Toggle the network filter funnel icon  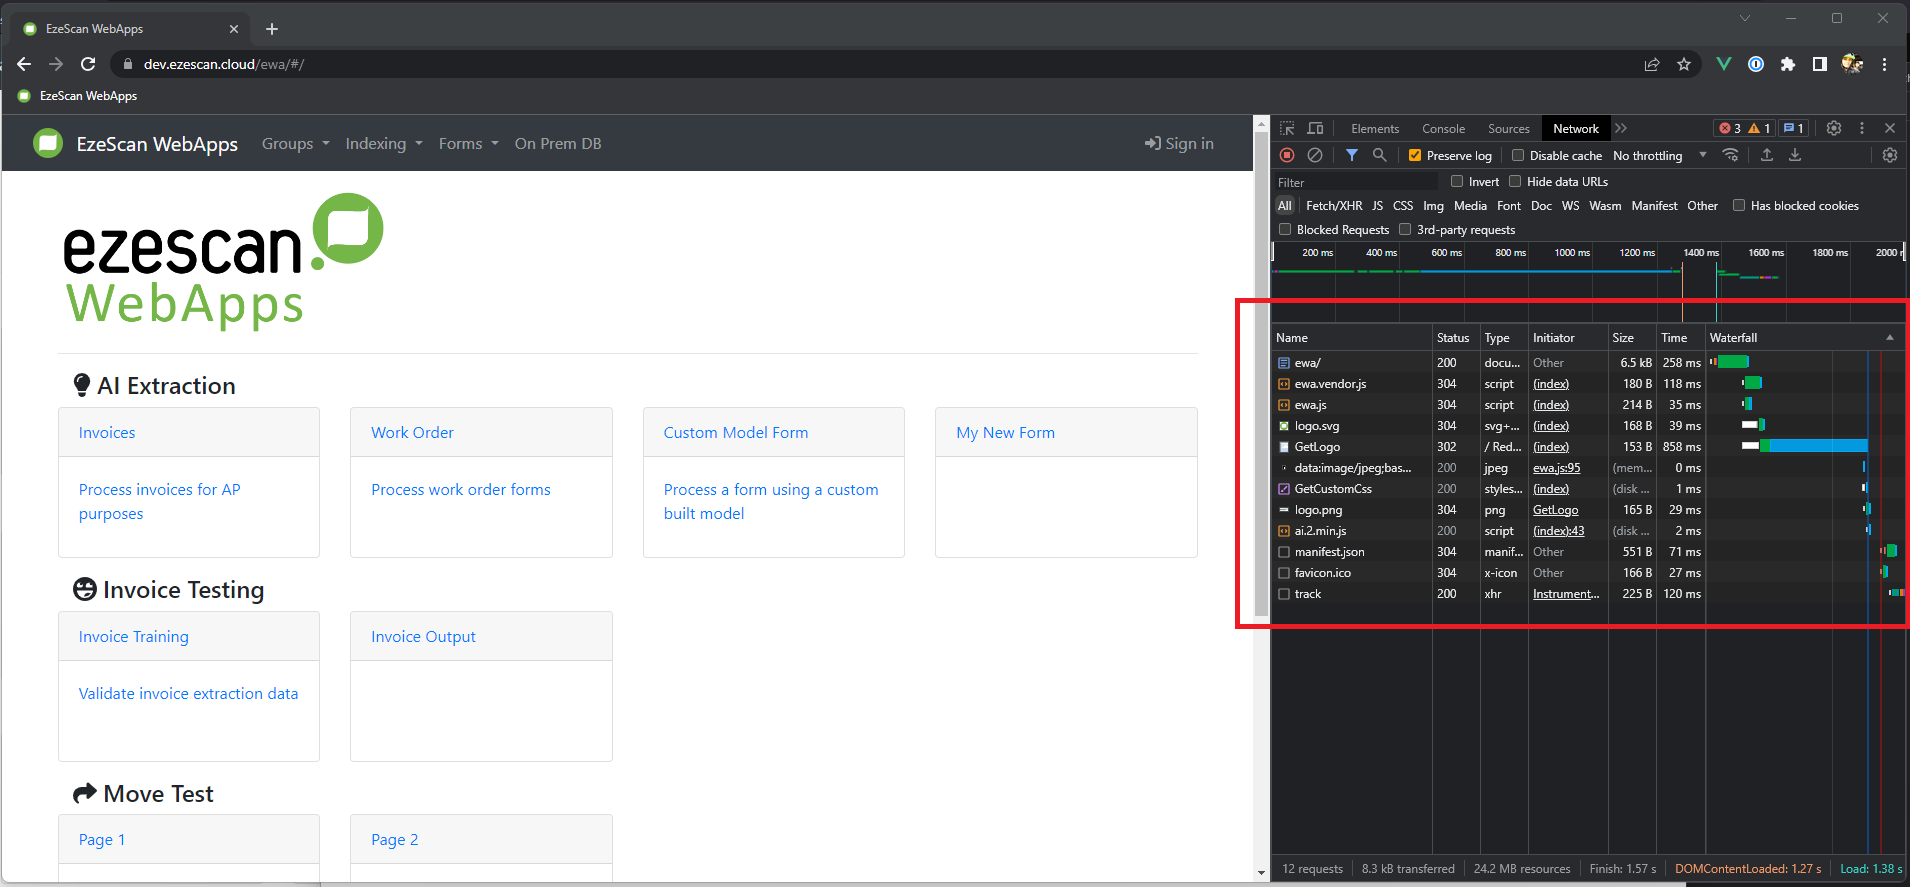click(x=1351, y=155)
